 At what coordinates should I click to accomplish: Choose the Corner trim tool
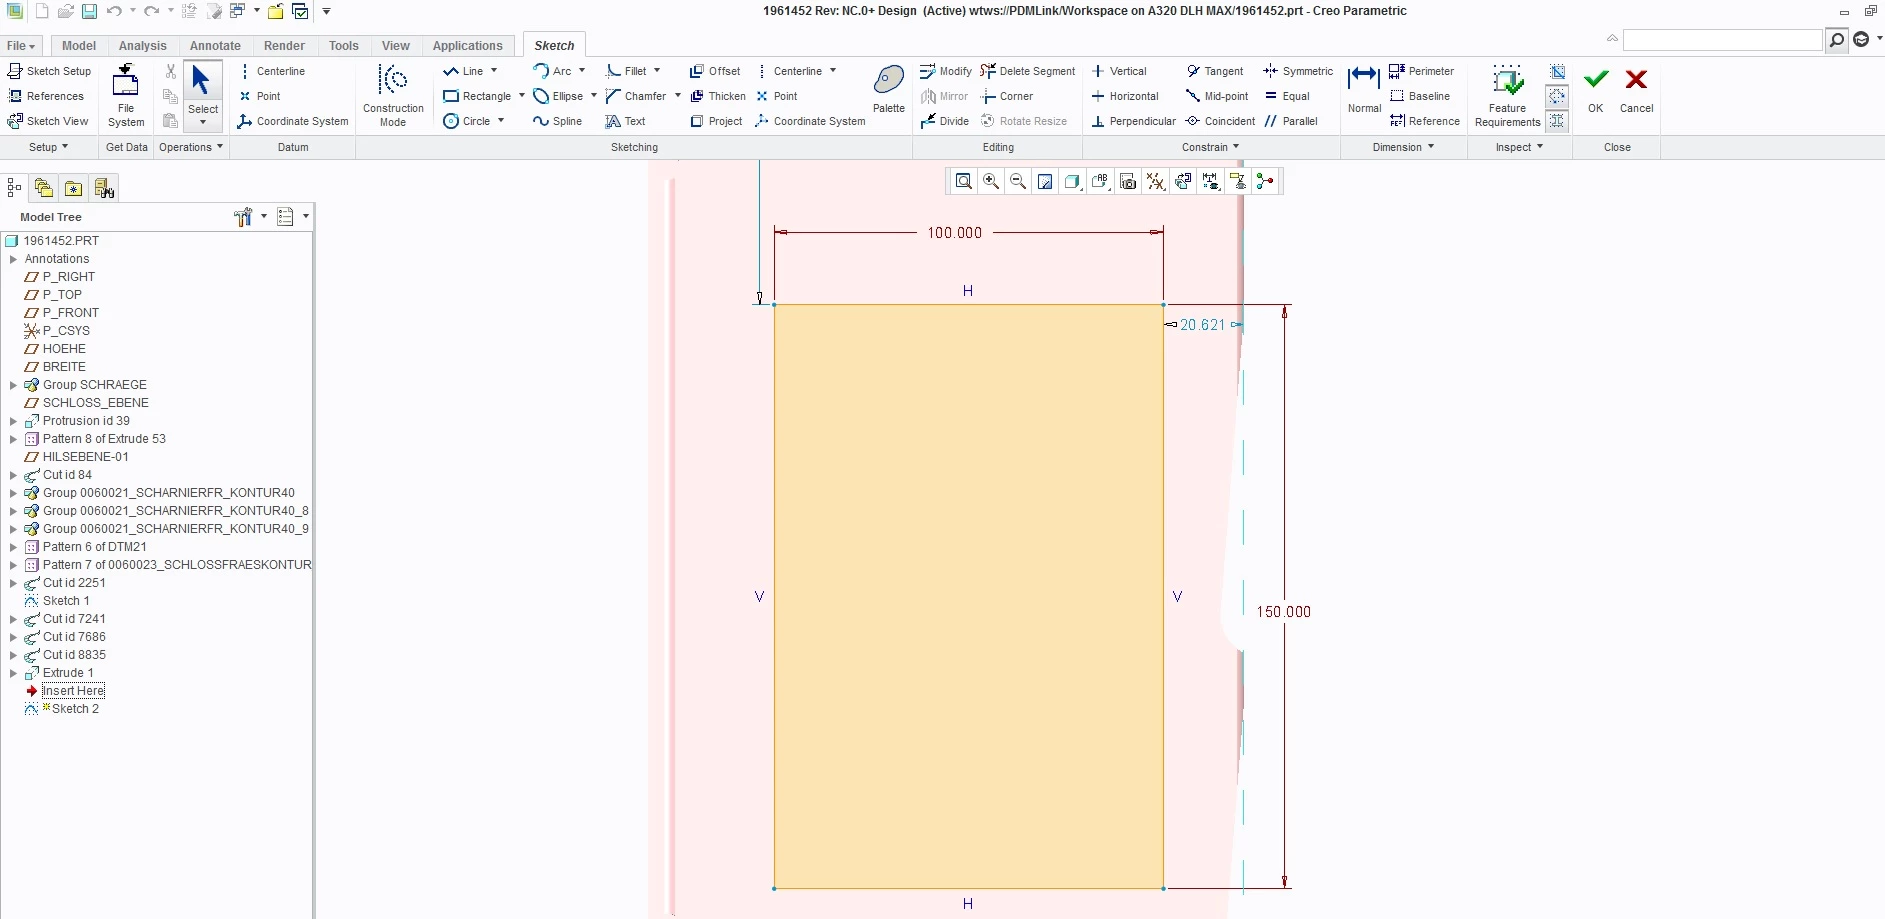click(1007, 96)
